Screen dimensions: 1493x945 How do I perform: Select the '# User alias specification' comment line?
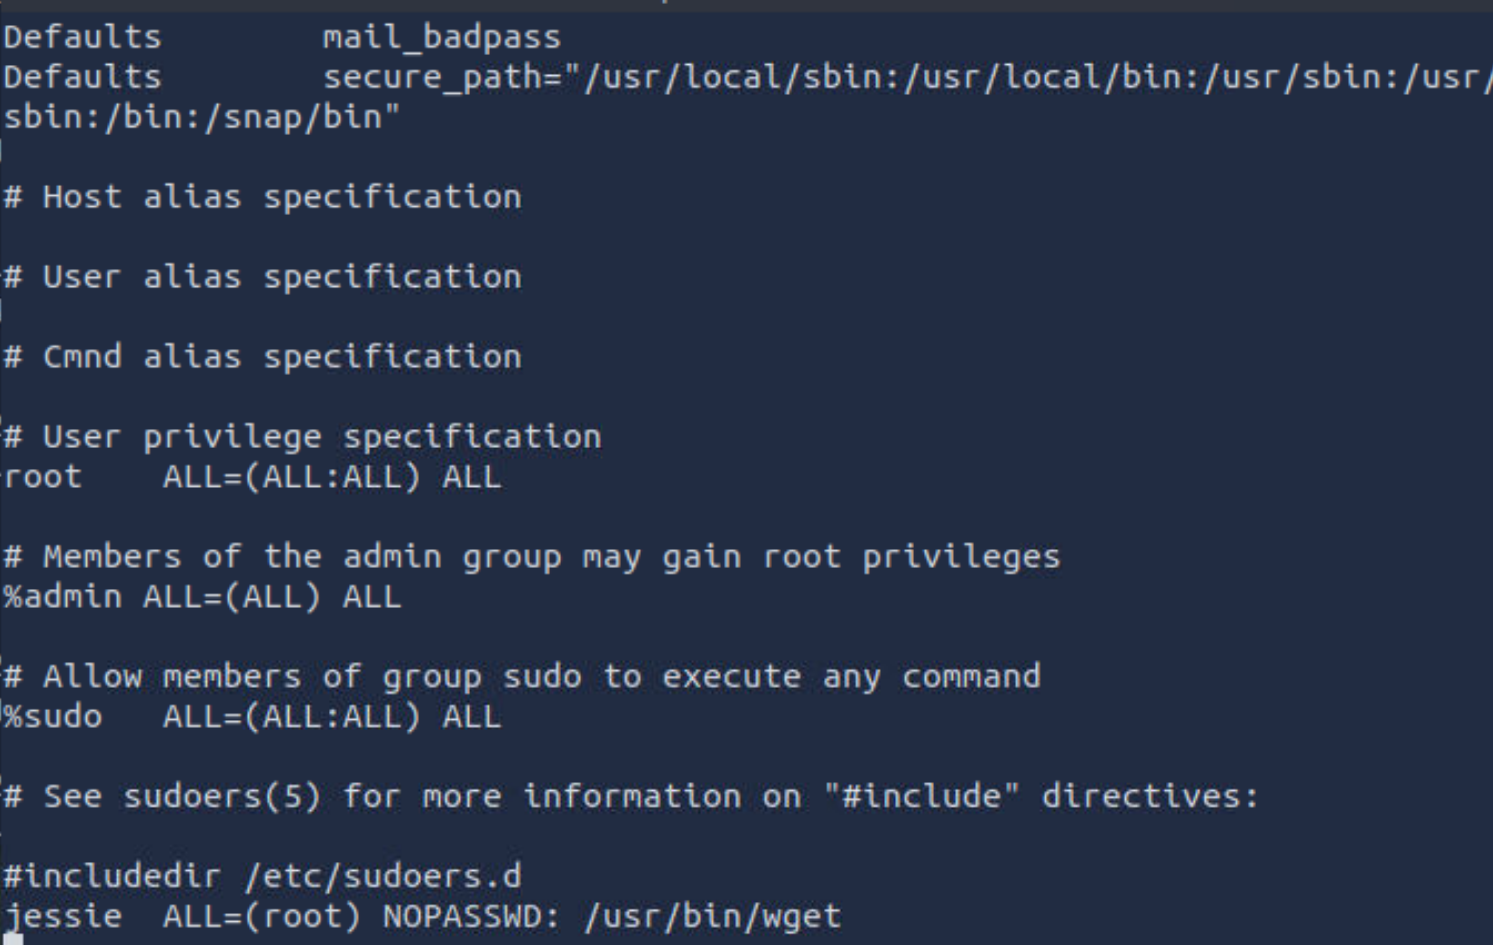point(262,277)
